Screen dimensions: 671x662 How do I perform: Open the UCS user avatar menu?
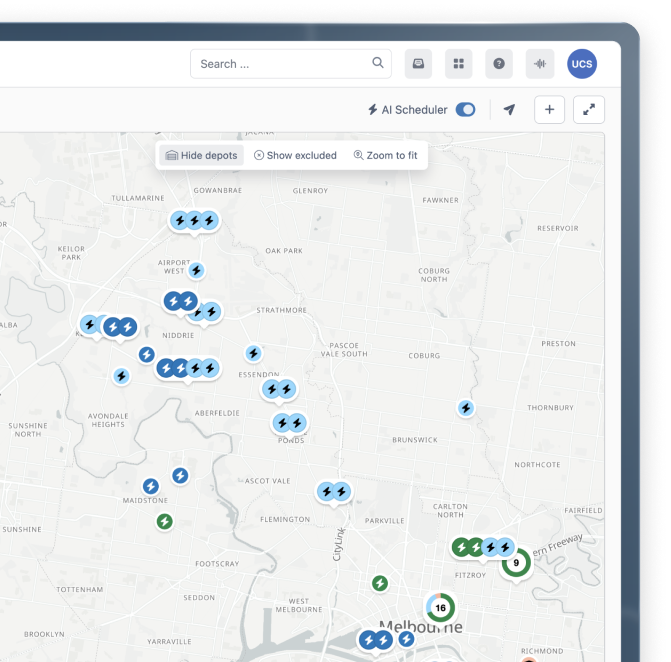pyautogui.click(x=582, y=64)
